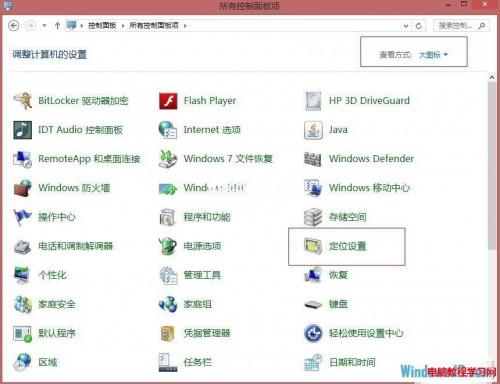Open the Windows 移动中心 icon
The width and height of the screenshot is (500, 384).
pos(313,188)
